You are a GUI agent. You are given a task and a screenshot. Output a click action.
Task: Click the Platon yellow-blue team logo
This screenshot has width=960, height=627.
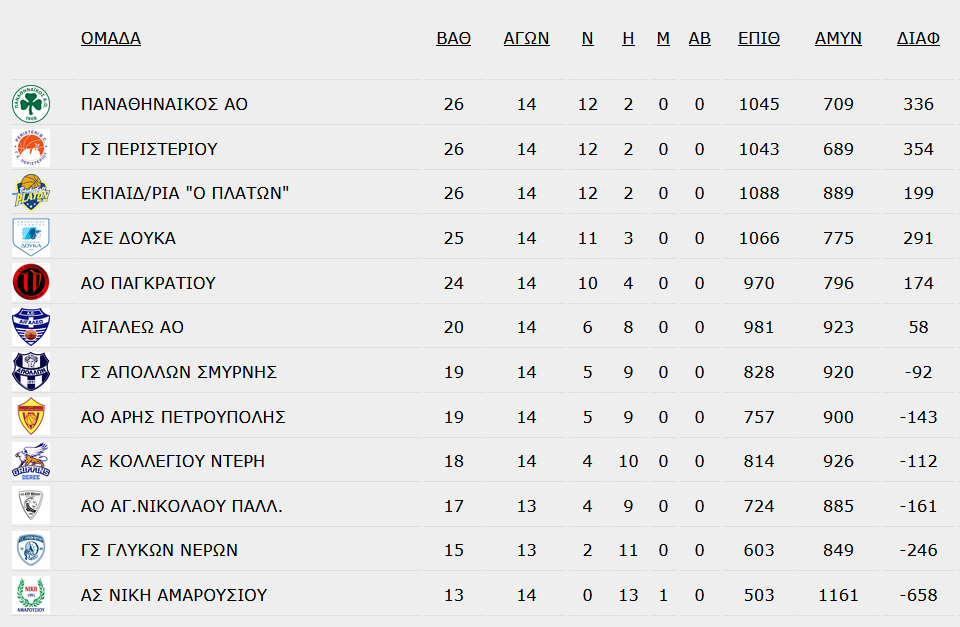(31, 193)
